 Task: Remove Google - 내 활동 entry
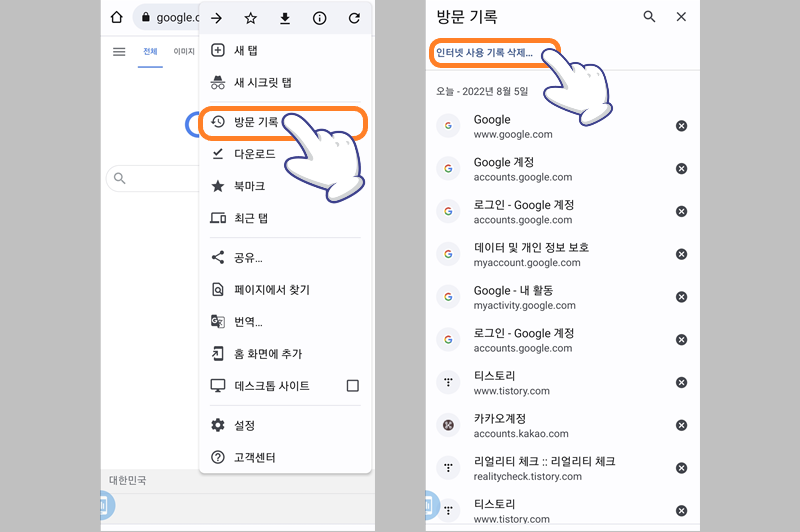(681, 297)
